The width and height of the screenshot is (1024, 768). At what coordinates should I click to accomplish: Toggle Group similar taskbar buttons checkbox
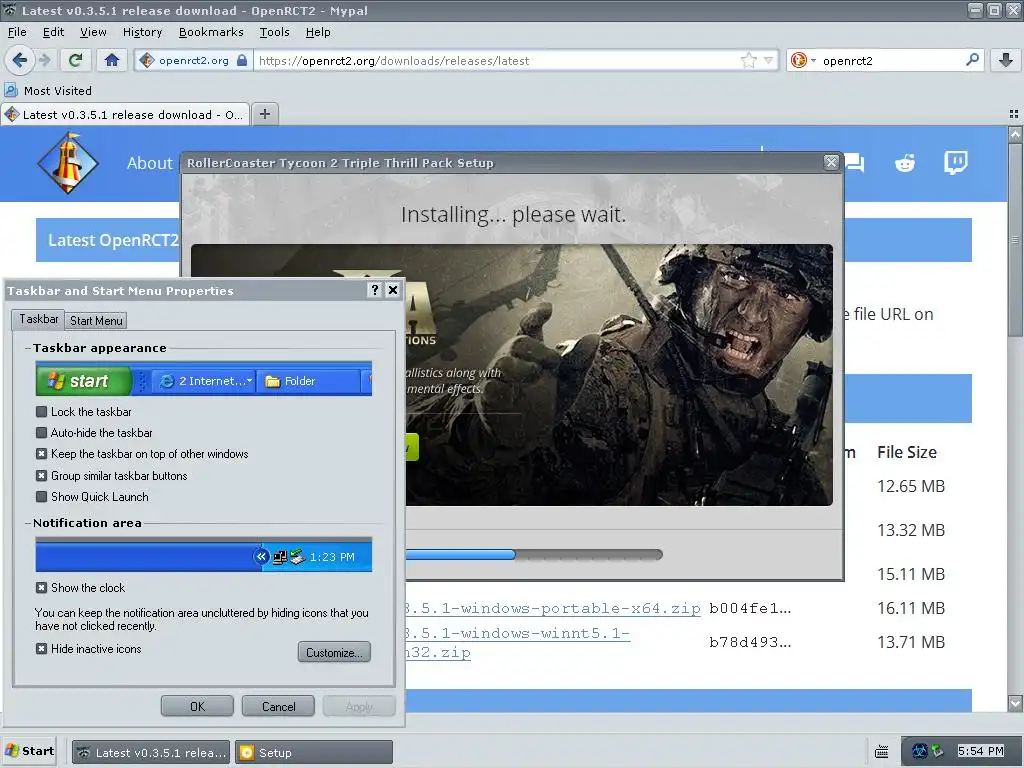42,475
